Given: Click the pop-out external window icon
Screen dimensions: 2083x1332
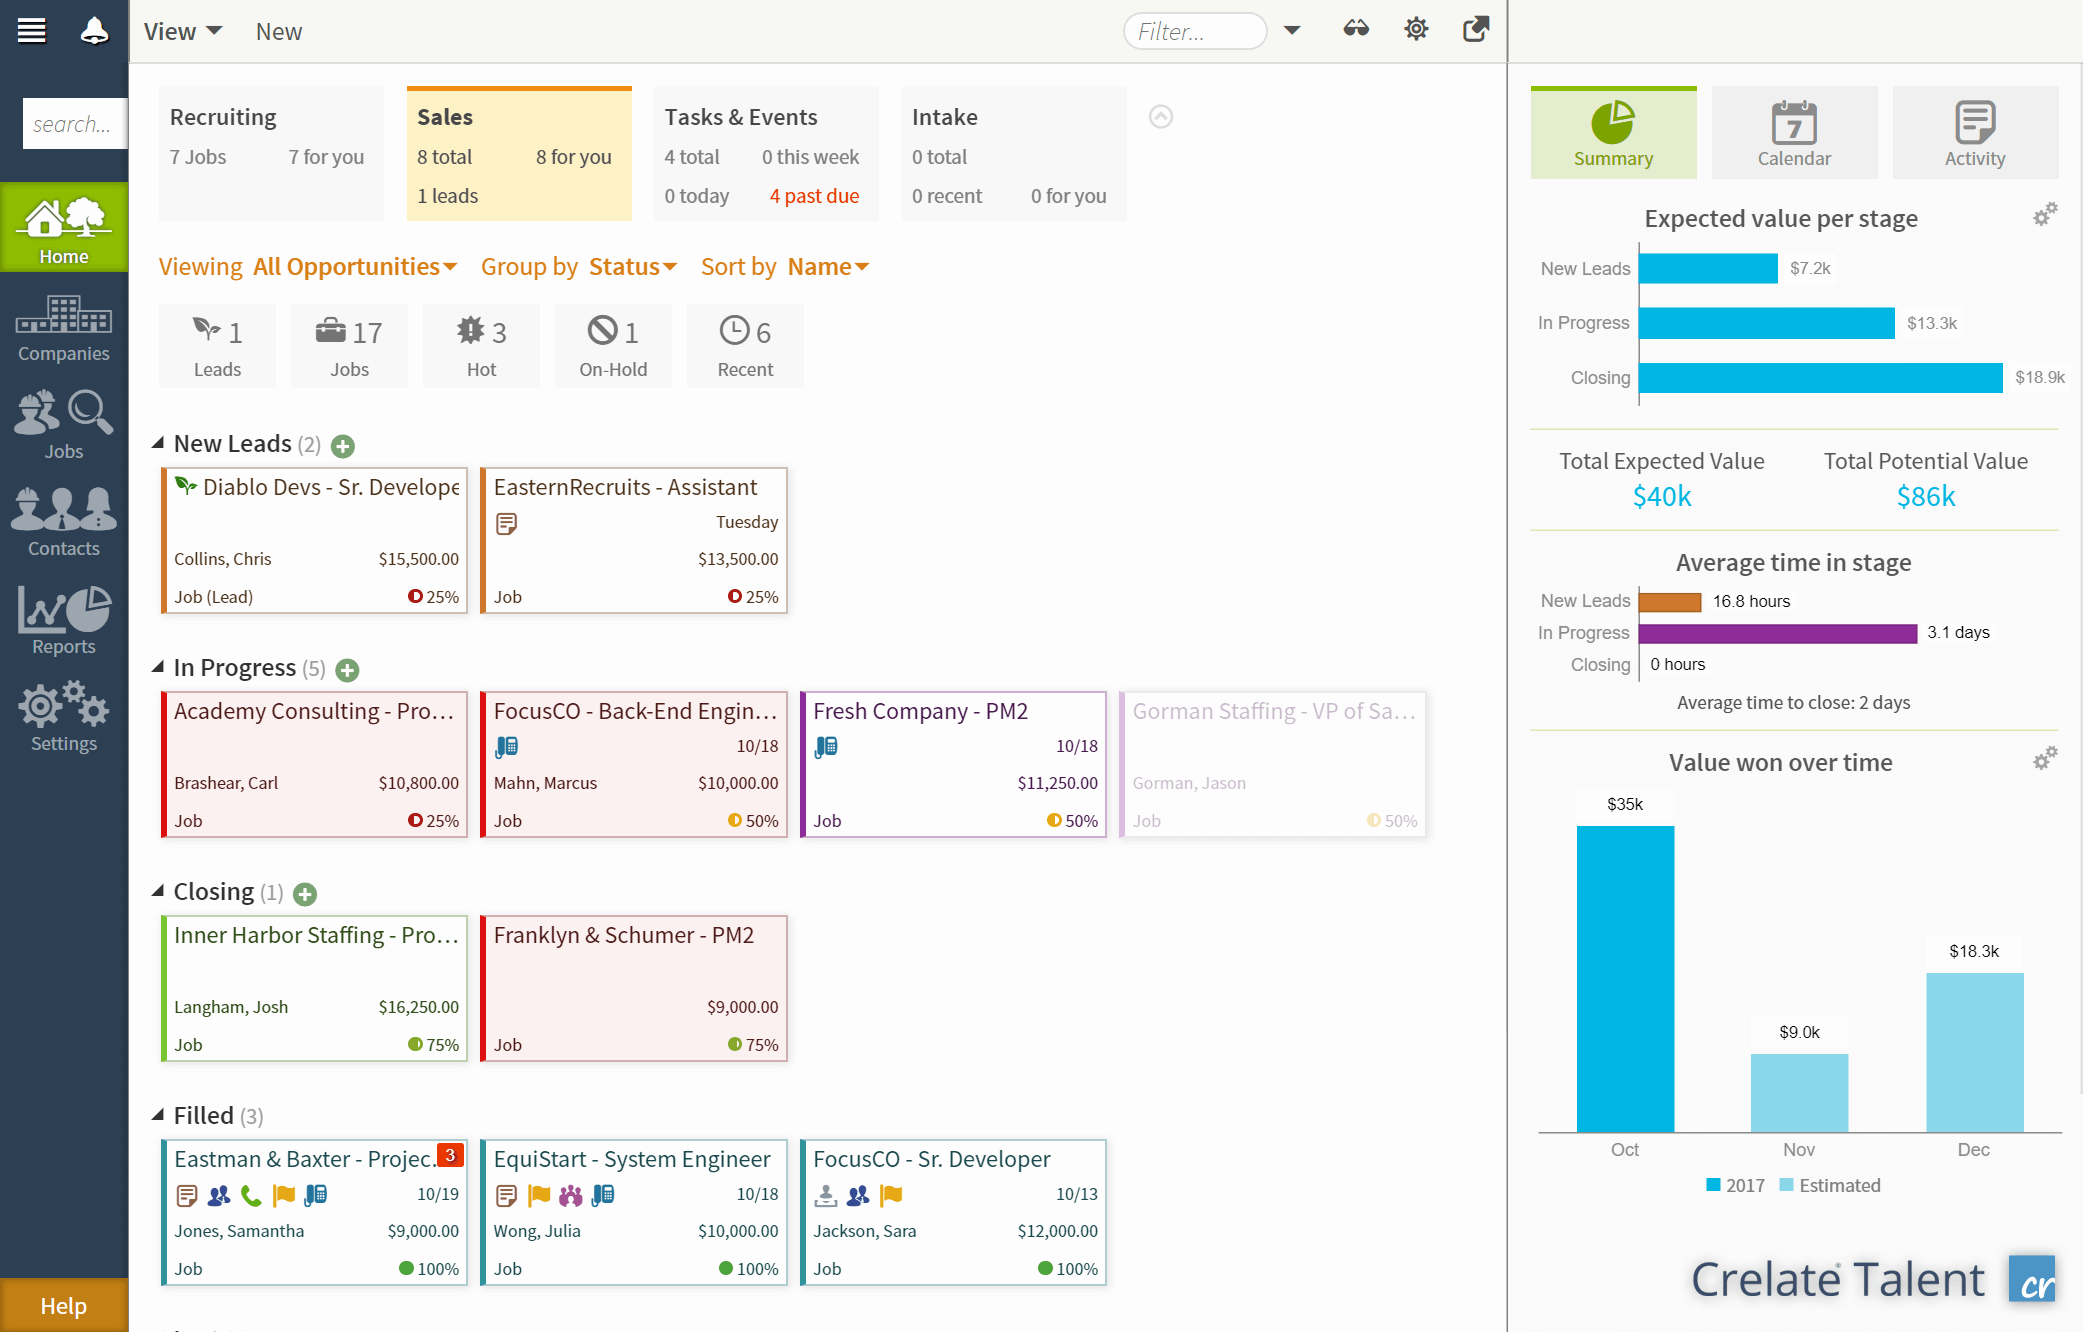Looking at the screenshot, I should coord(1476,29).
